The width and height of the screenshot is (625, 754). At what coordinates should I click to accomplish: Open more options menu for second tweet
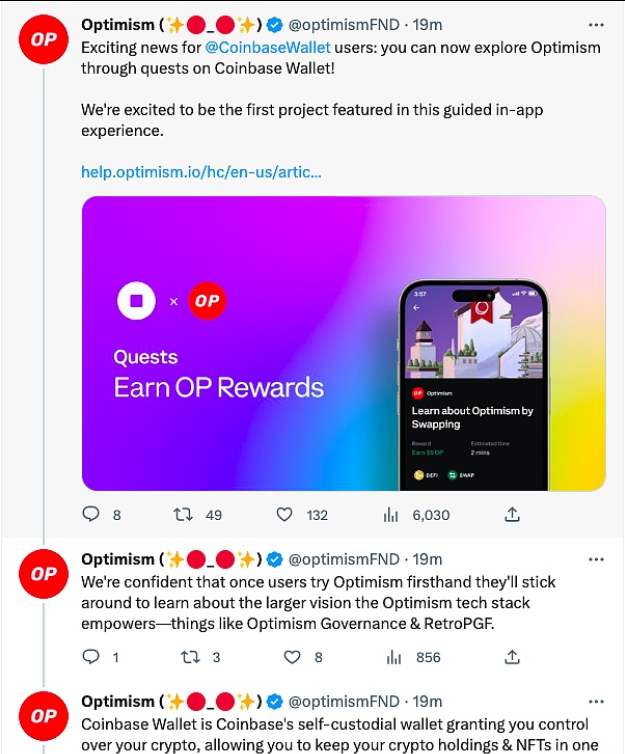(596, 559)
